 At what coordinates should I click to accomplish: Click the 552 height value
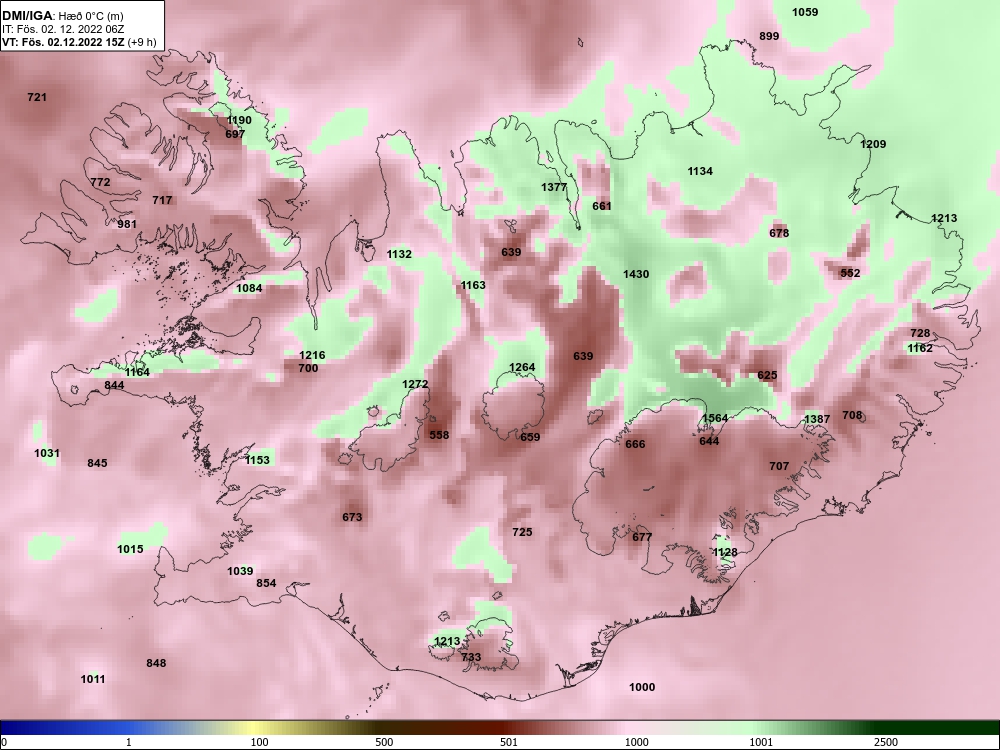(x=850, y=274)
